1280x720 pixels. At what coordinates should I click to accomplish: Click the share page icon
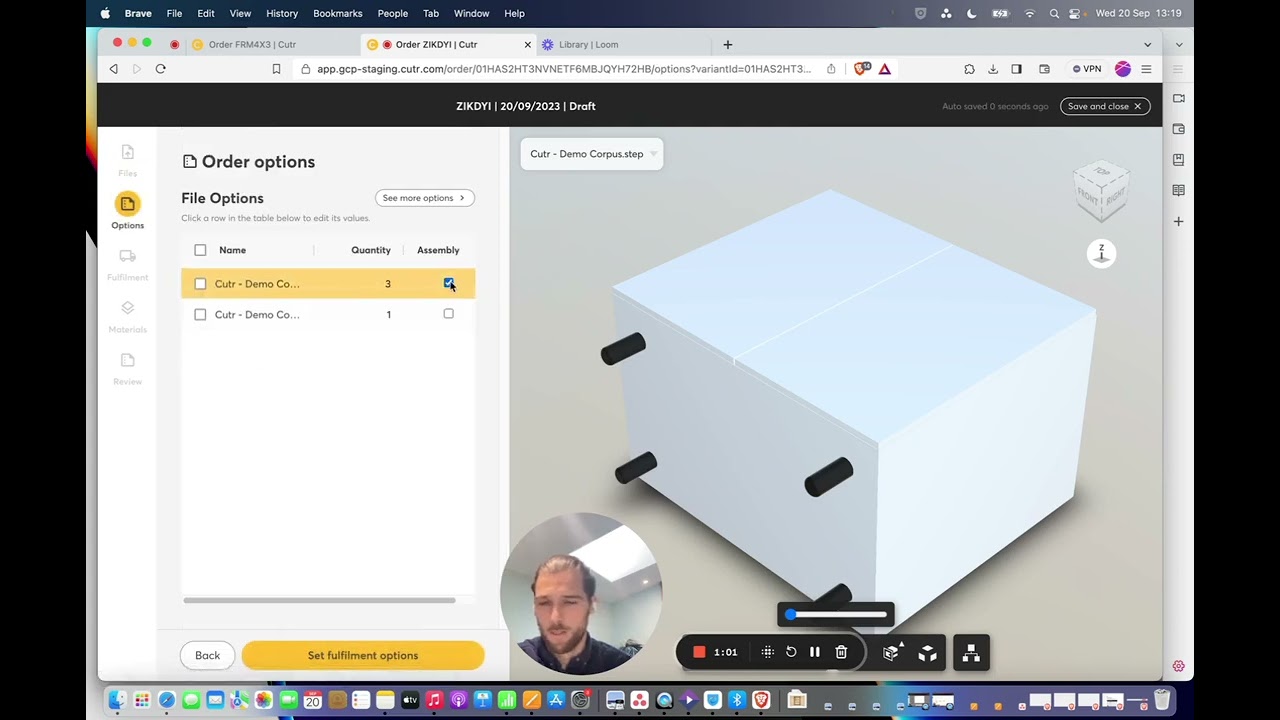click(x=831, y=69)
